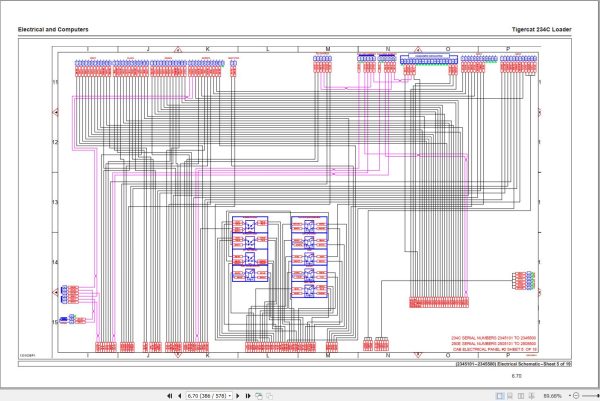Image resolution: width=600 pixels, height=401 pixels.
Task: Jump to the last page
Action: point(248,396)
